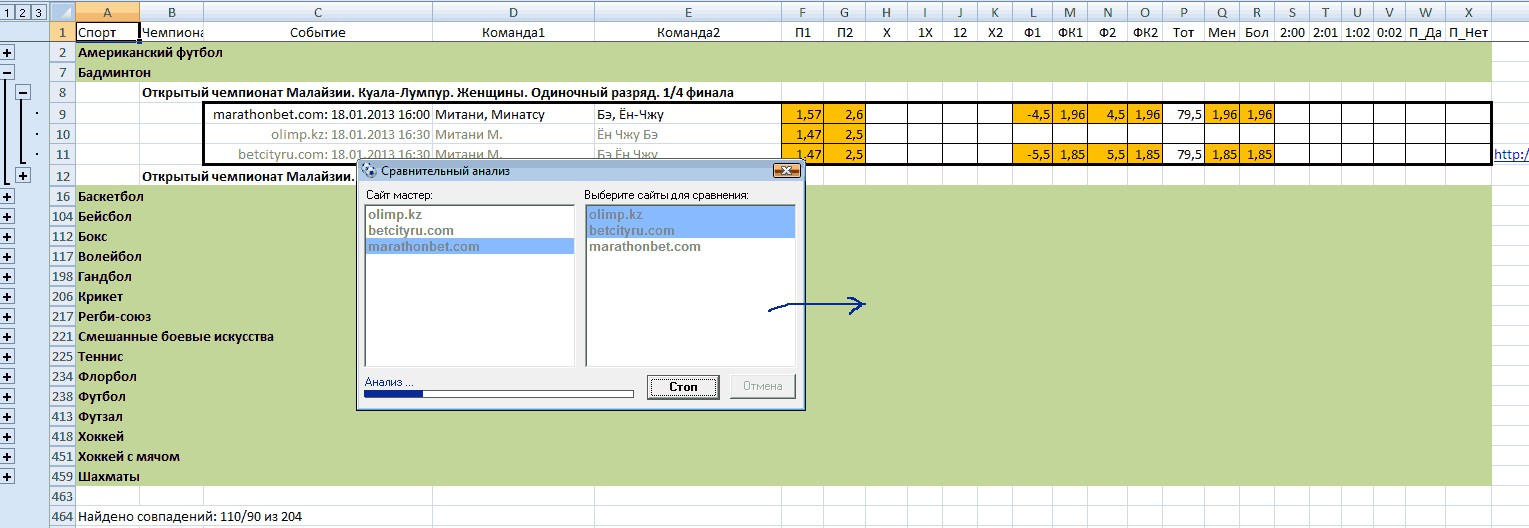Select row 464 header
1529x528 pixels.
[x=62, y=516]
